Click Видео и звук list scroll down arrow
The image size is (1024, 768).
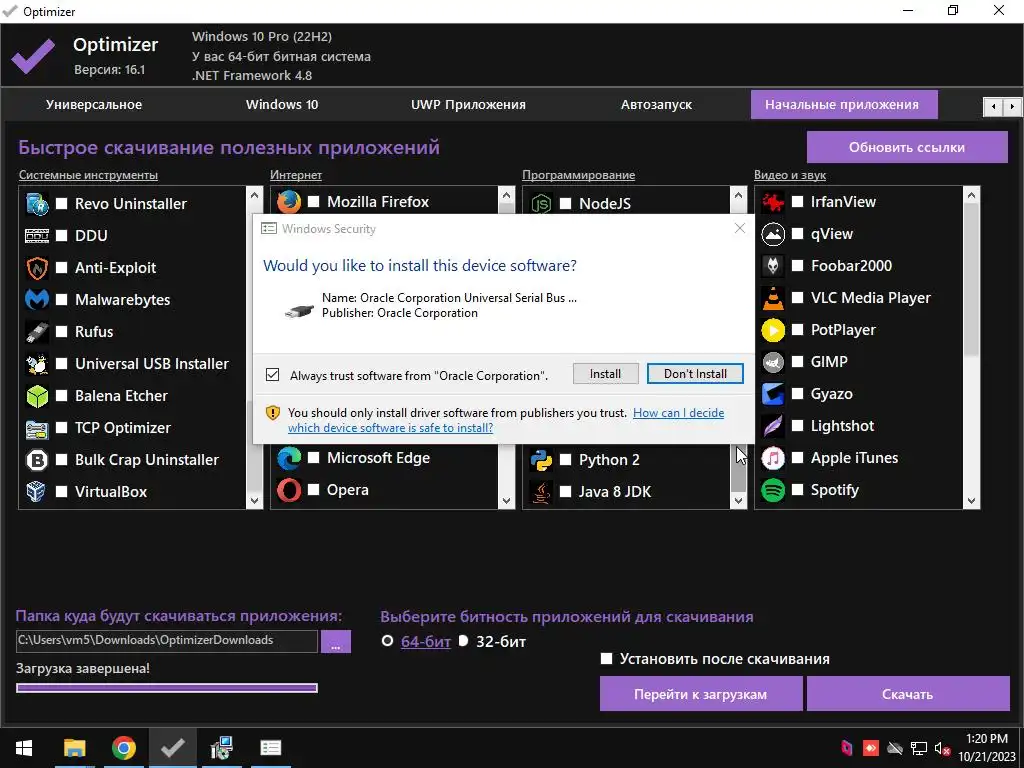[x=971, y=501]
